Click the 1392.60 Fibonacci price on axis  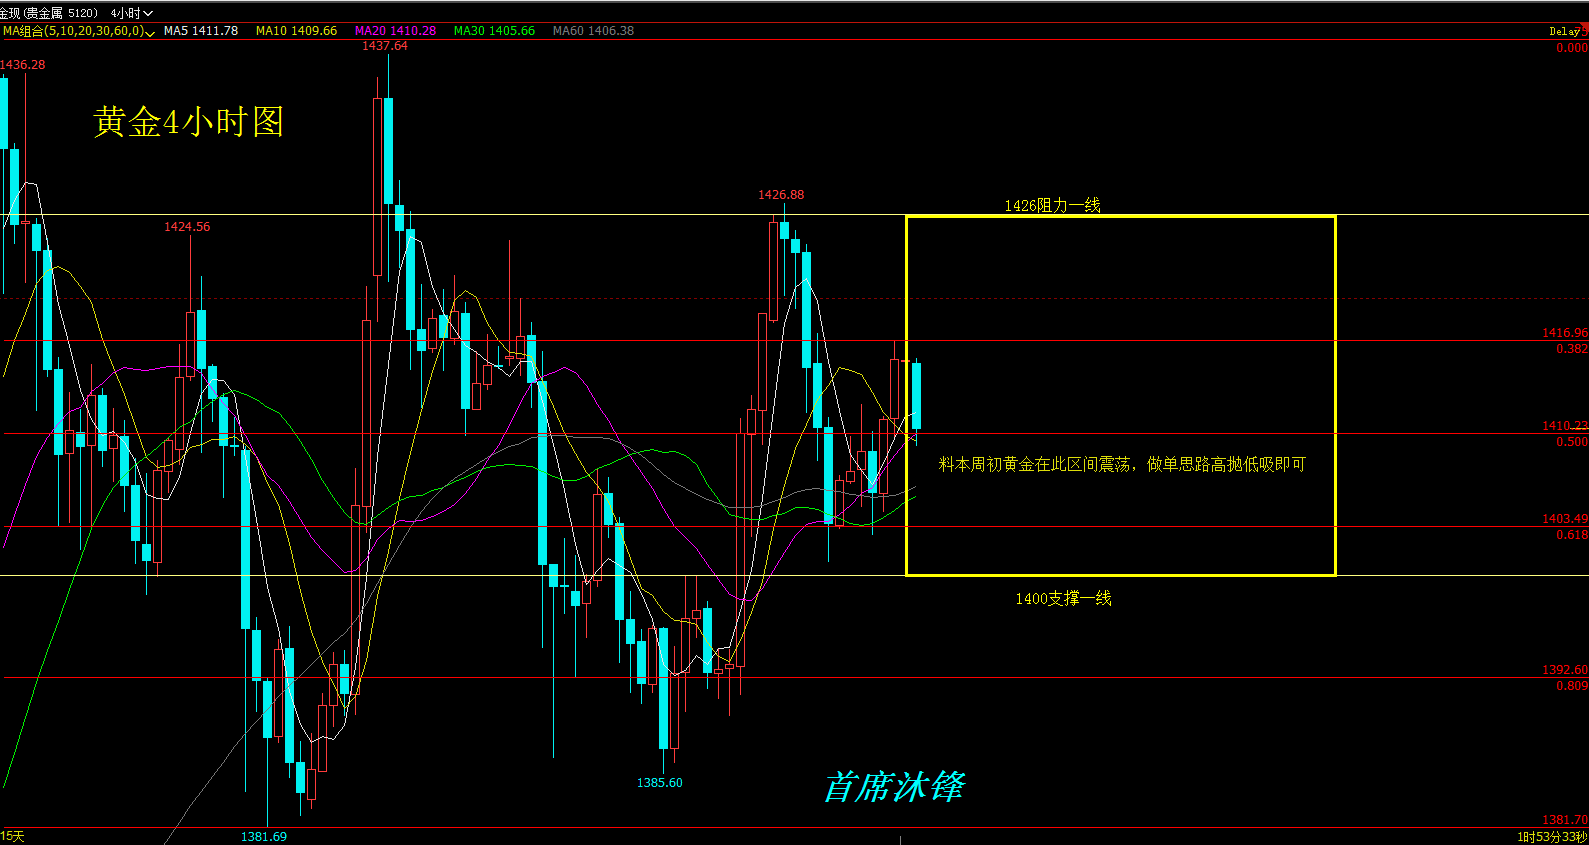click(1565, 670)
